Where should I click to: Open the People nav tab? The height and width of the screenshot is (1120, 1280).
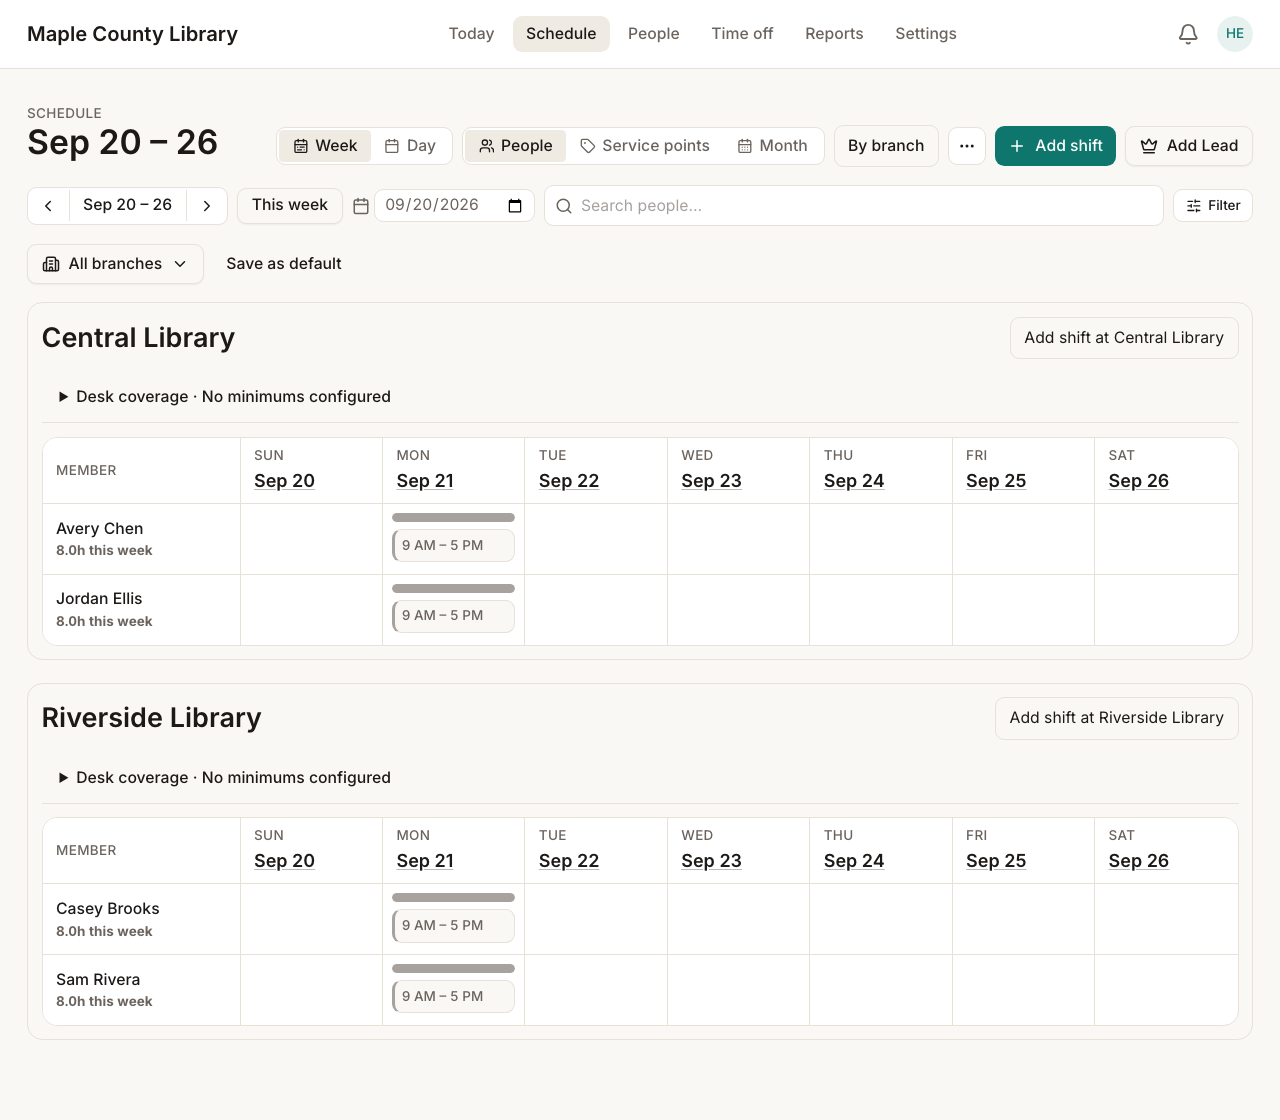tap(654, 34)
